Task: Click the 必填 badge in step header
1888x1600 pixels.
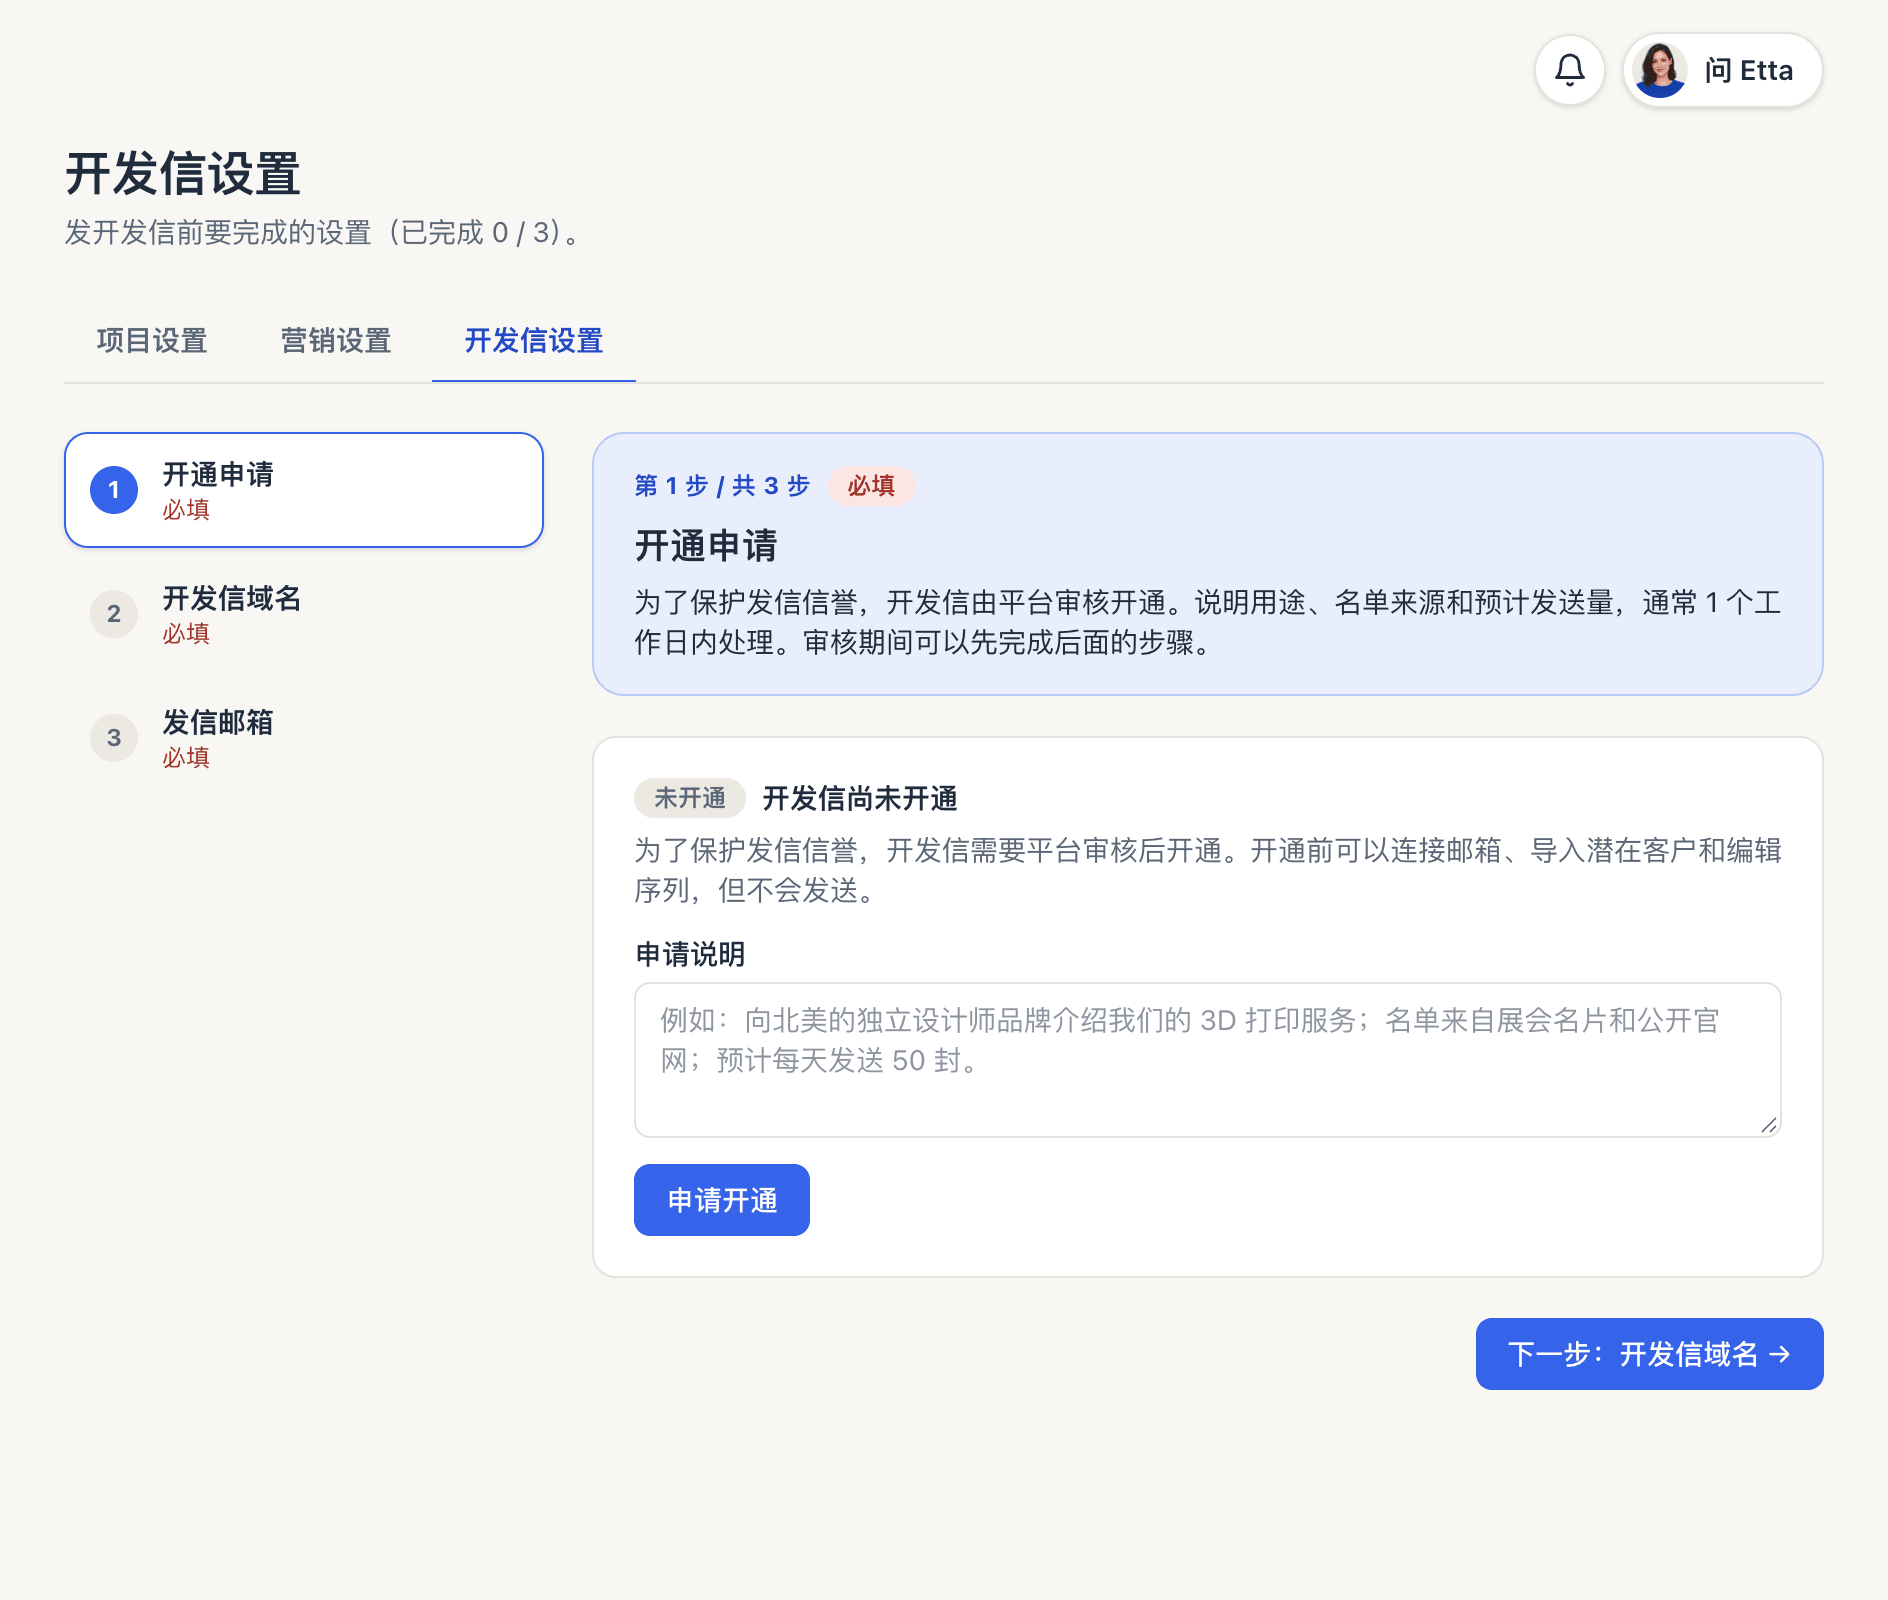Action: coord(871,486)
